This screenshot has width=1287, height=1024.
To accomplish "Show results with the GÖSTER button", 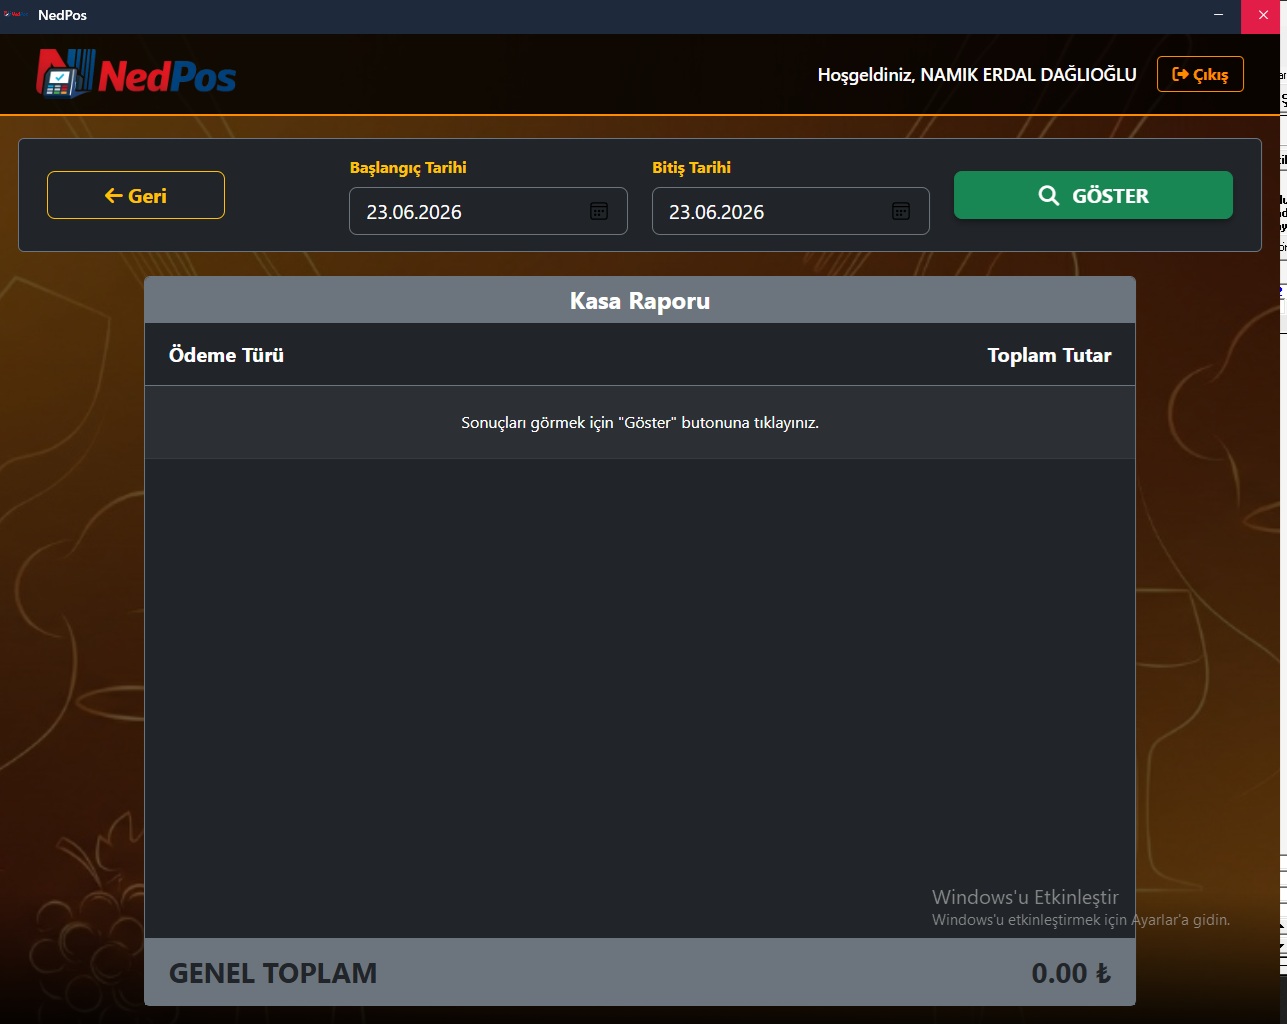I will pos(1093,195).
